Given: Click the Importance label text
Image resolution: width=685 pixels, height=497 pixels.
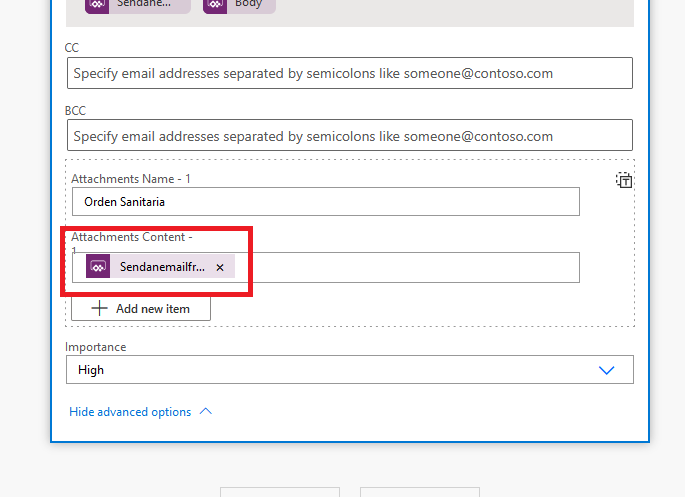Looking at the screenshot, I should 96,347.
